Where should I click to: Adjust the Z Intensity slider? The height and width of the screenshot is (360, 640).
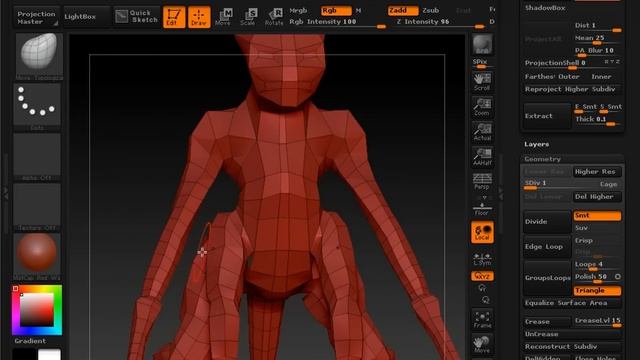440,22
